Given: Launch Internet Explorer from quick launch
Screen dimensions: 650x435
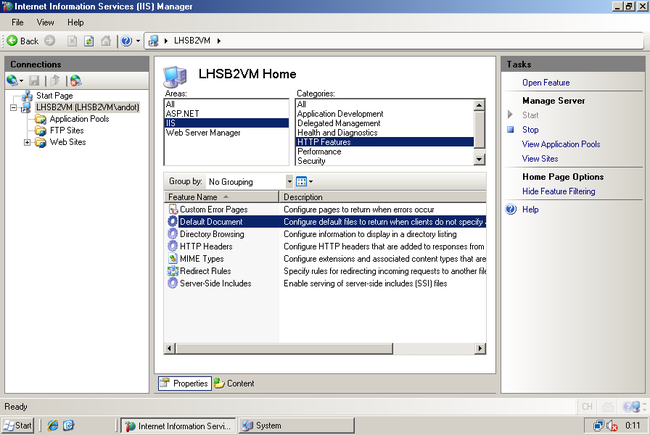Looking at the screenshot, I should (53, 425).
